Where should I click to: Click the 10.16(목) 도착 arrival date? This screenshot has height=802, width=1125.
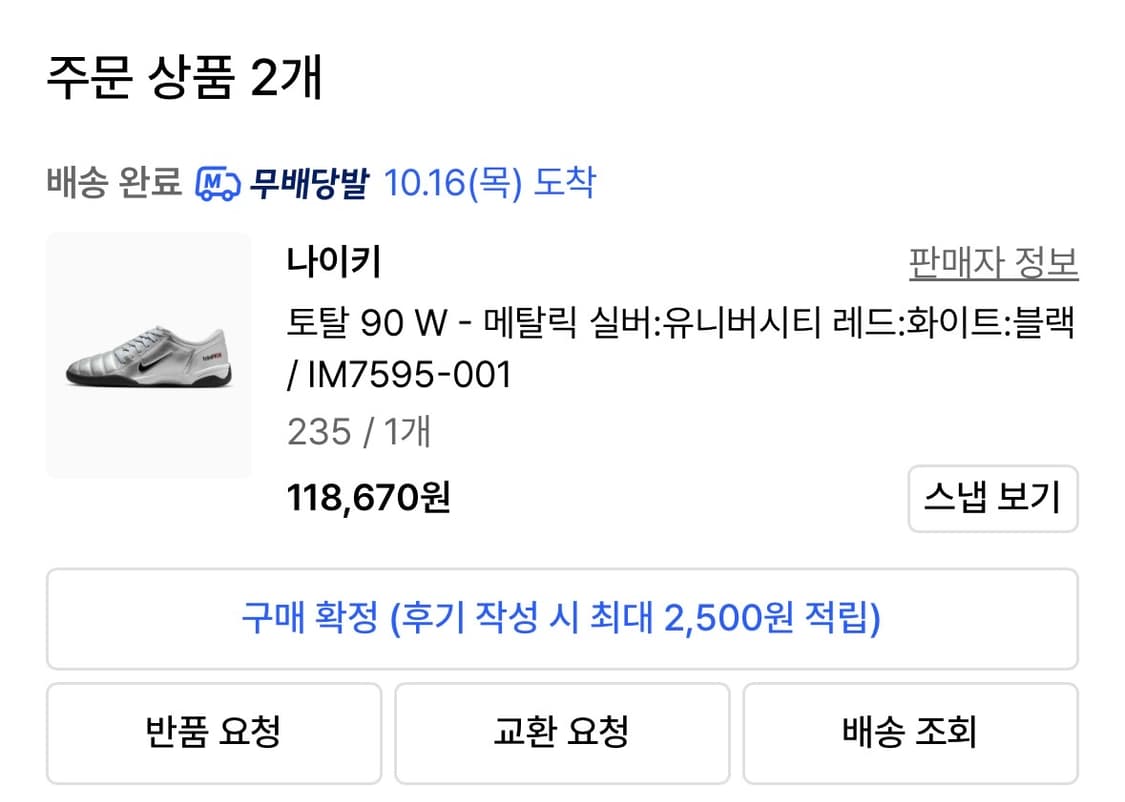[489, 184]
